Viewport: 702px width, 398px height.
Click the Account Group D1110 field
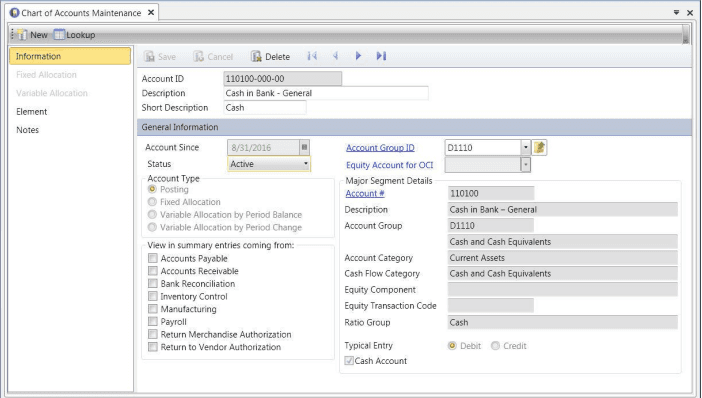[491, 226]
